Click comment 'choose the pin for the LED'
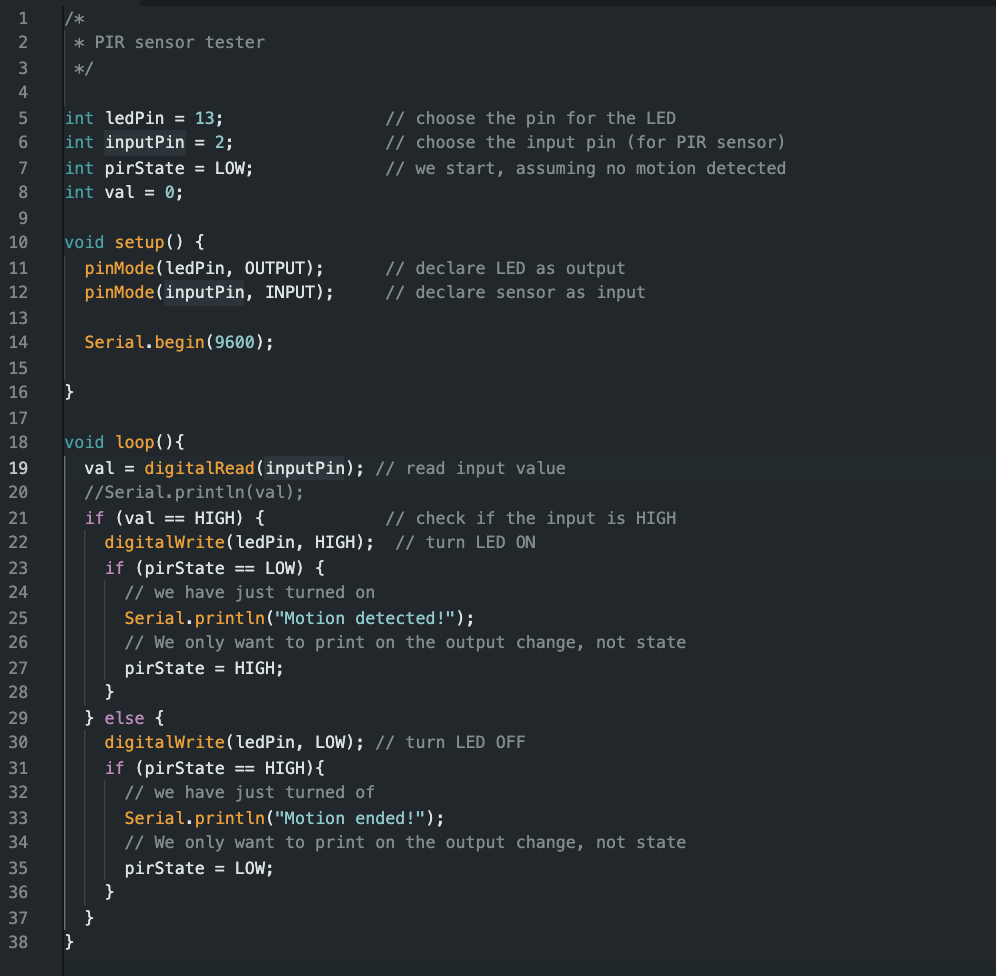Viewport: 996px width, 976px height. pos(546,118)
